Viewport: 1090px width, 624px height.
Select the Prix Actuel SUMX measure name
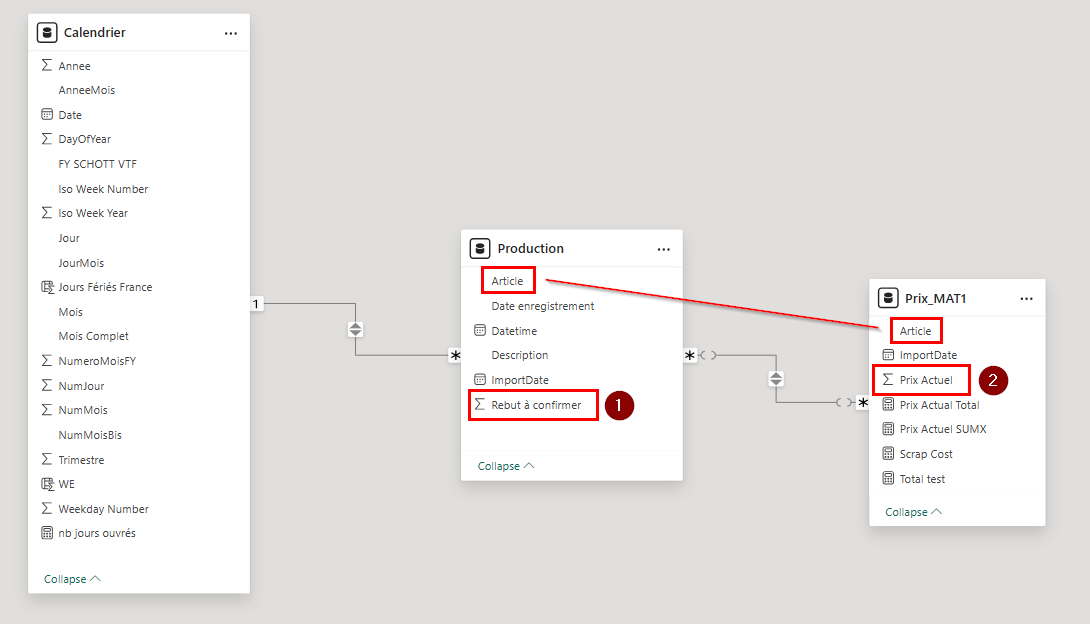(x=943, y=429)
